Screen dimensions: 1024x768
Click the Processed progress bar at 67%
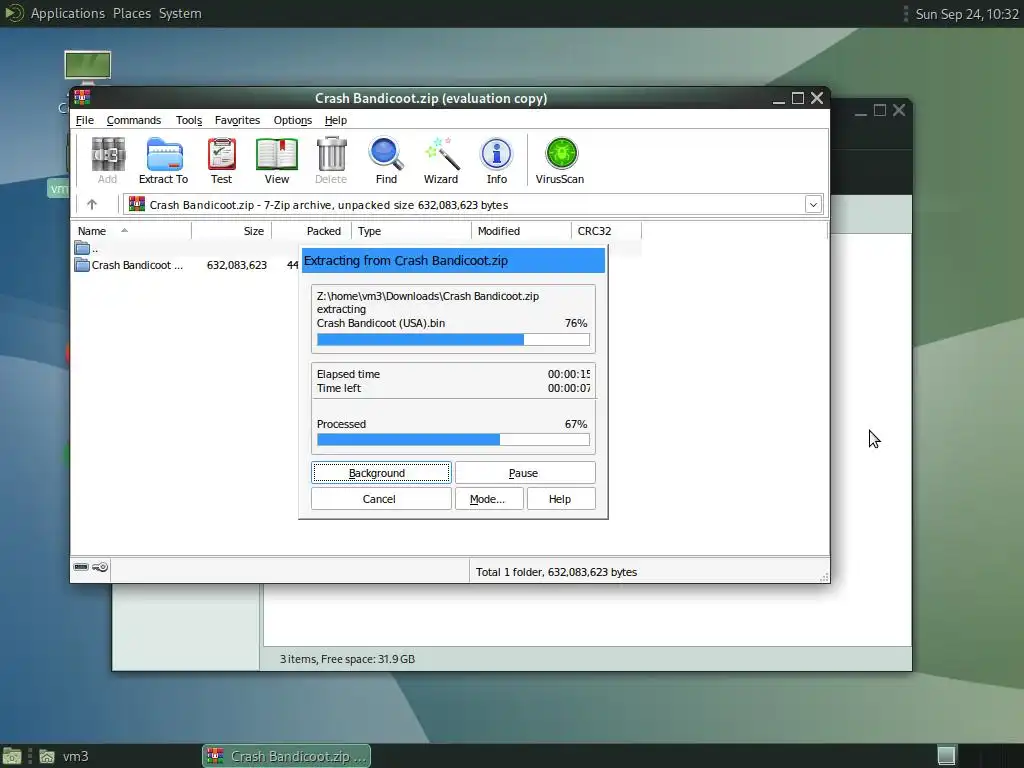[453, 440]
